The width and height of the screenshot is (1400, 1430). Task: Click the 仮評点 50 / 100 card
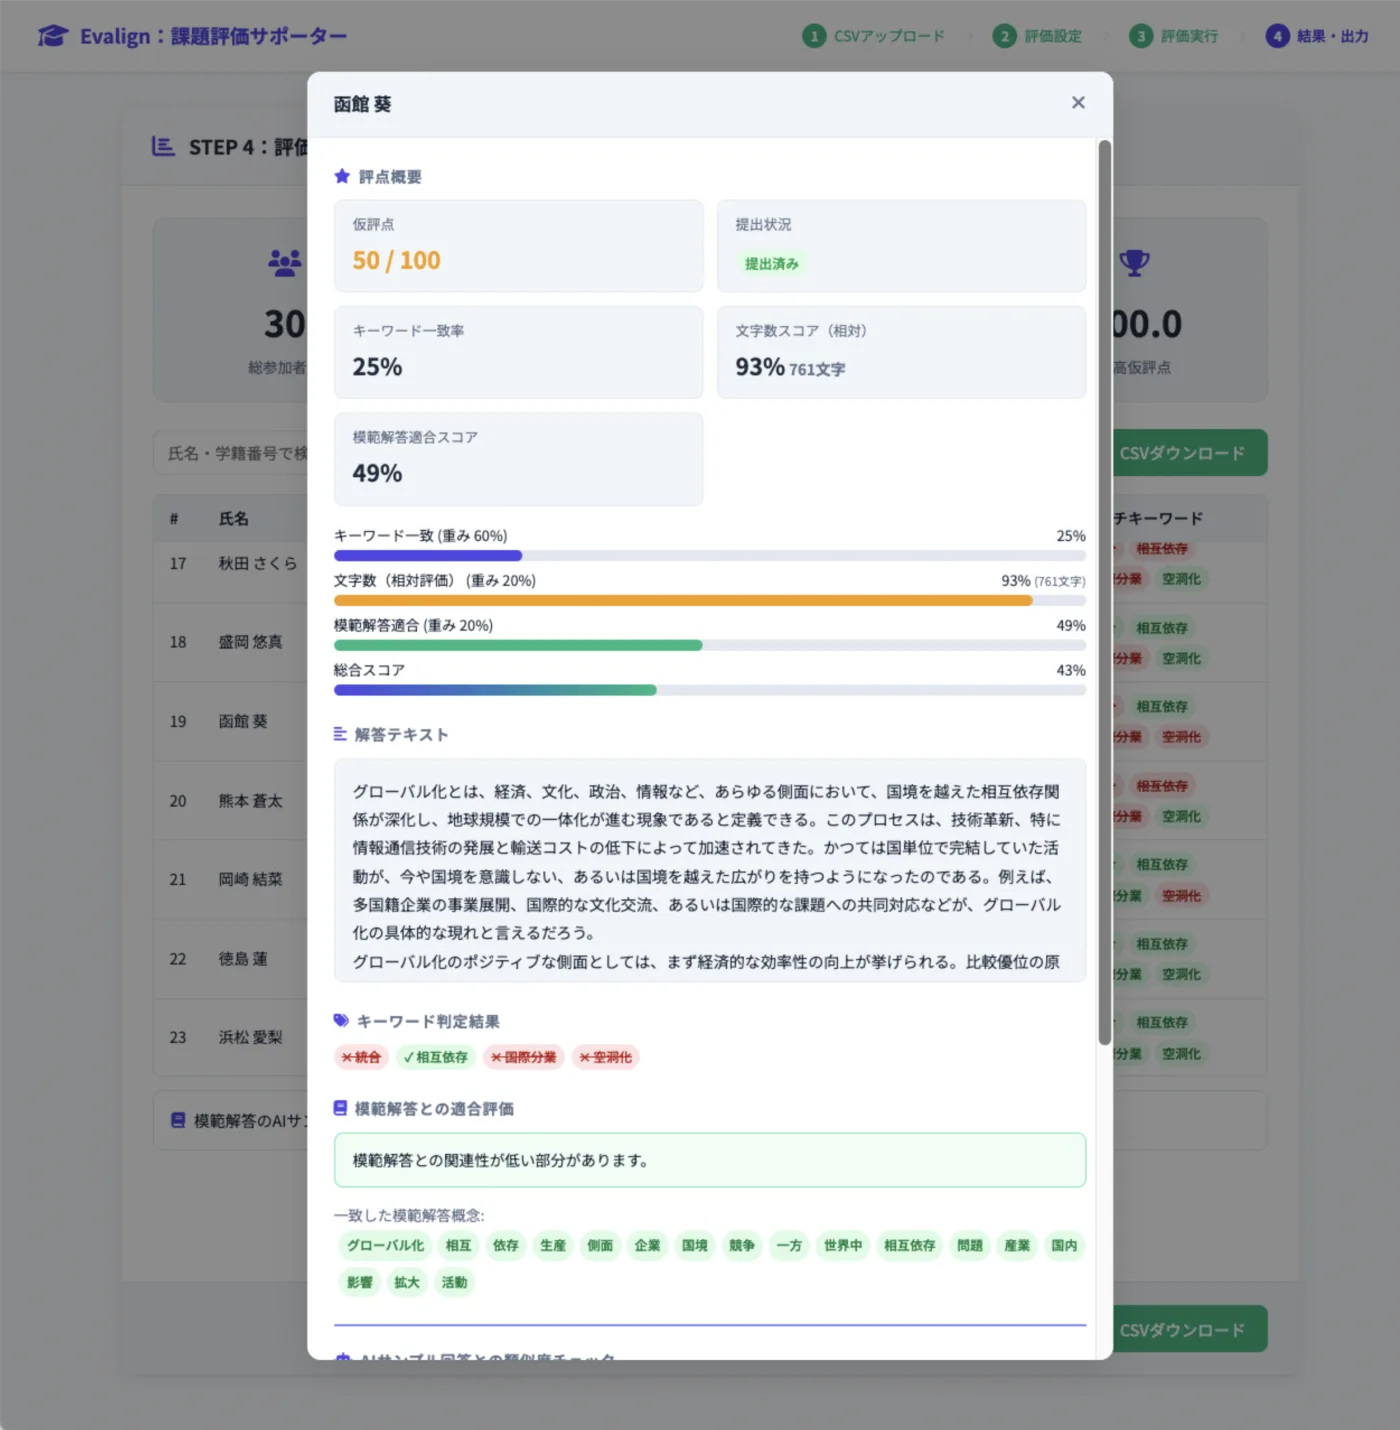518,246
